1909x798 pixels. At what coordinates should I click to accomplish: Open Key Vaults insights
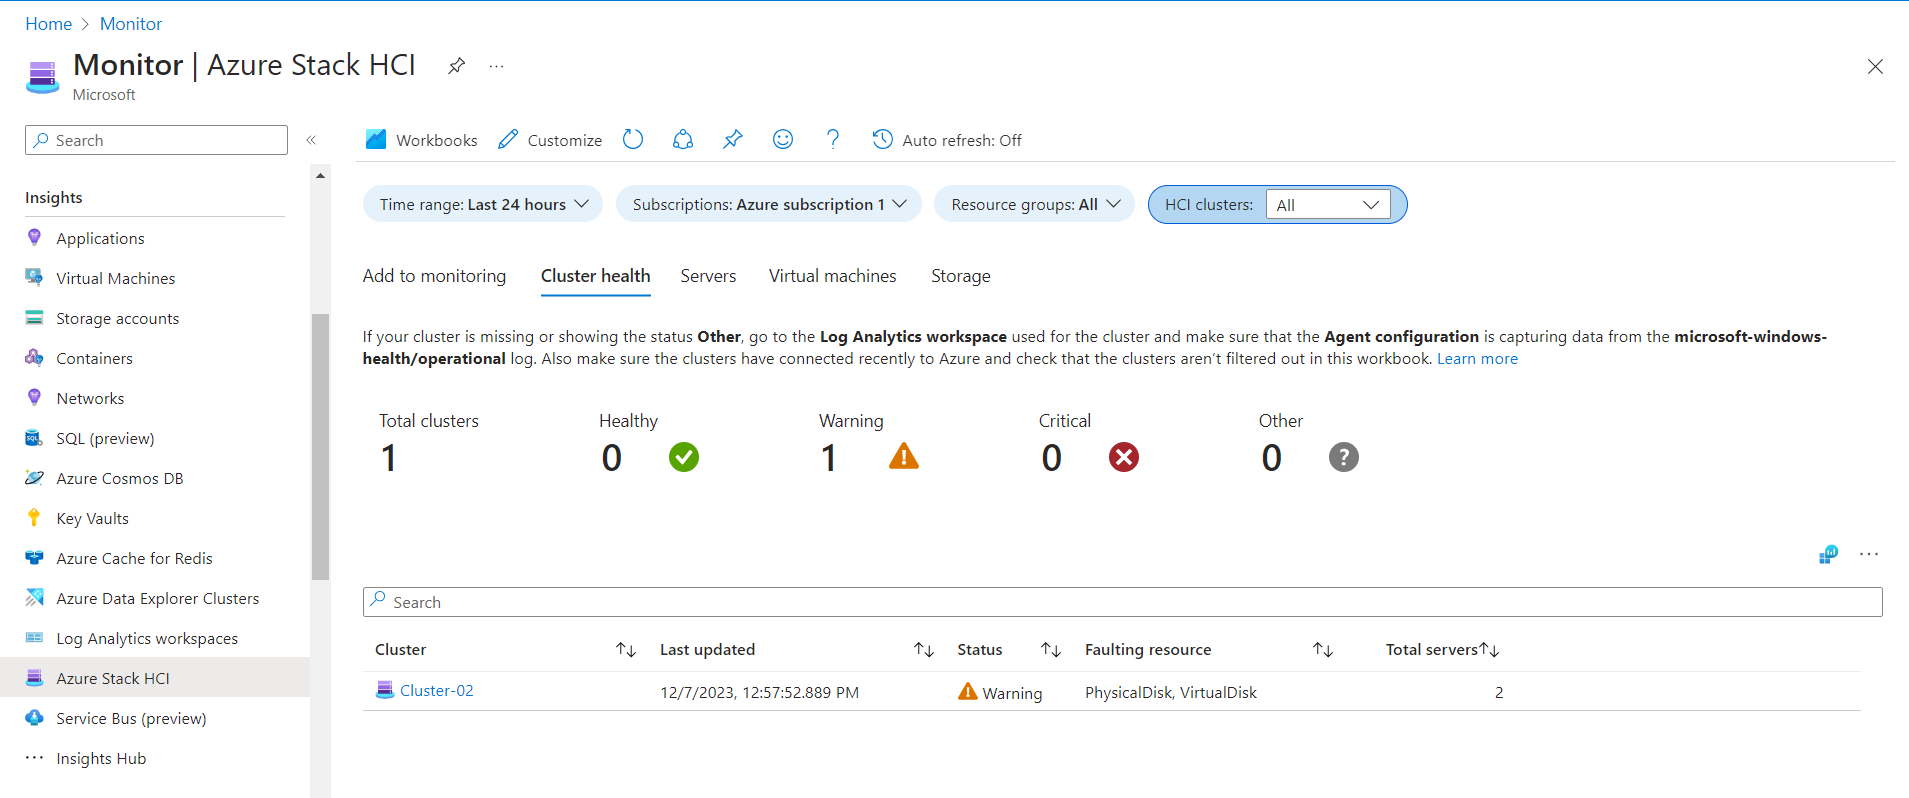pos(92,518)
